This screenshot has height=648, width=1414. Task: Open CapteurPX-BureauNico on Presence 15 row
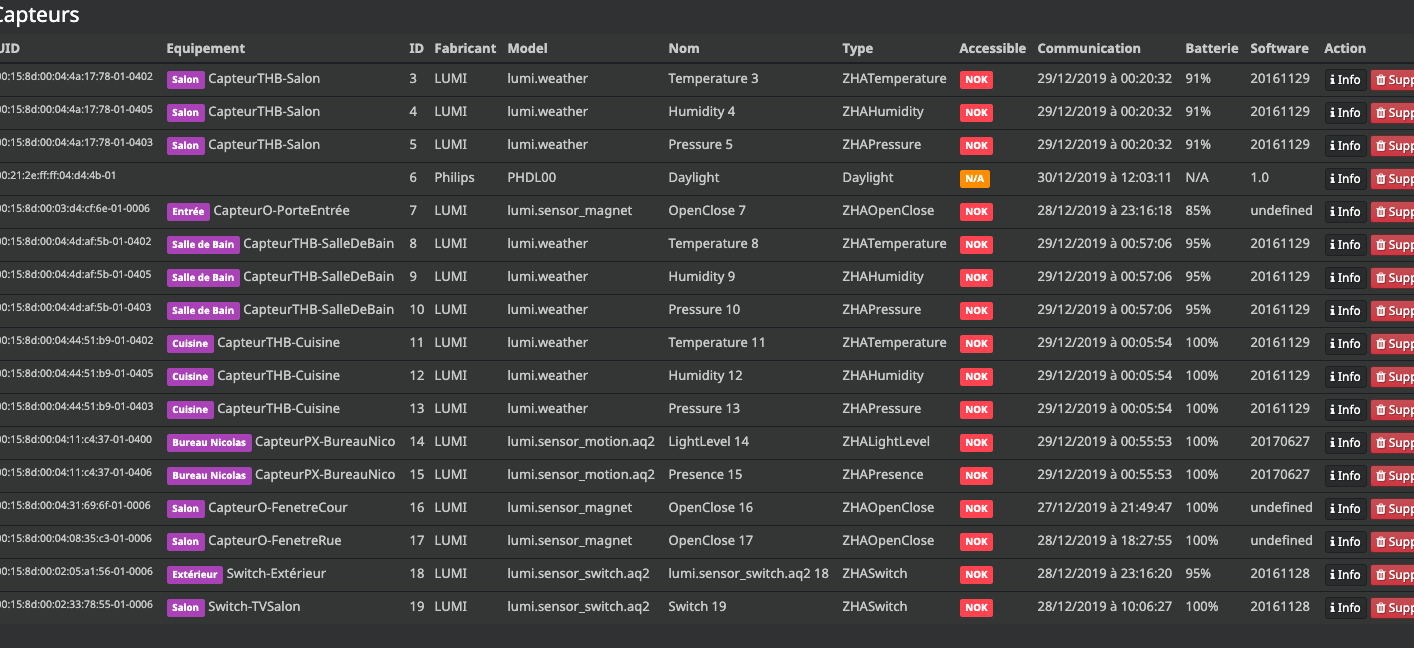point(325,475)
